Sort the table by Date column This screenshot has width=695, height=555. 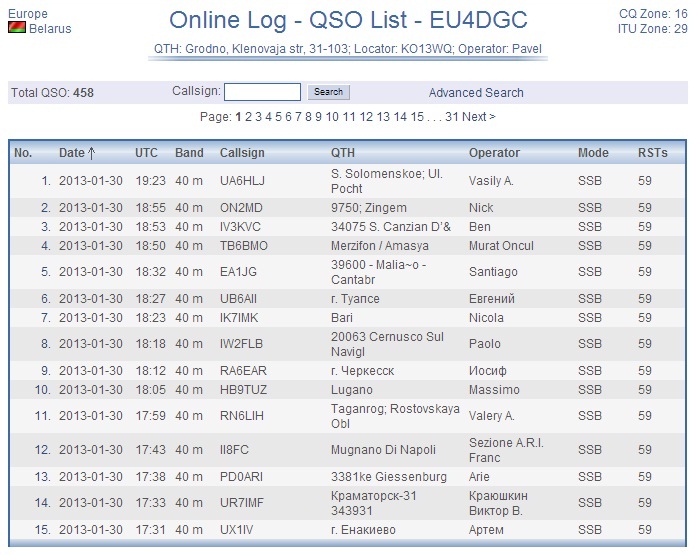(x=76, y=153)
